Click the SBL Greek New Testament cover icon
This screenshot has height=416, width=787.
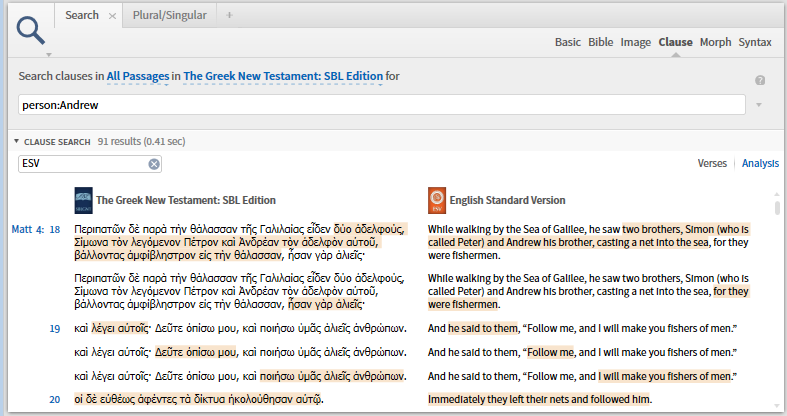tap(83, 200)
